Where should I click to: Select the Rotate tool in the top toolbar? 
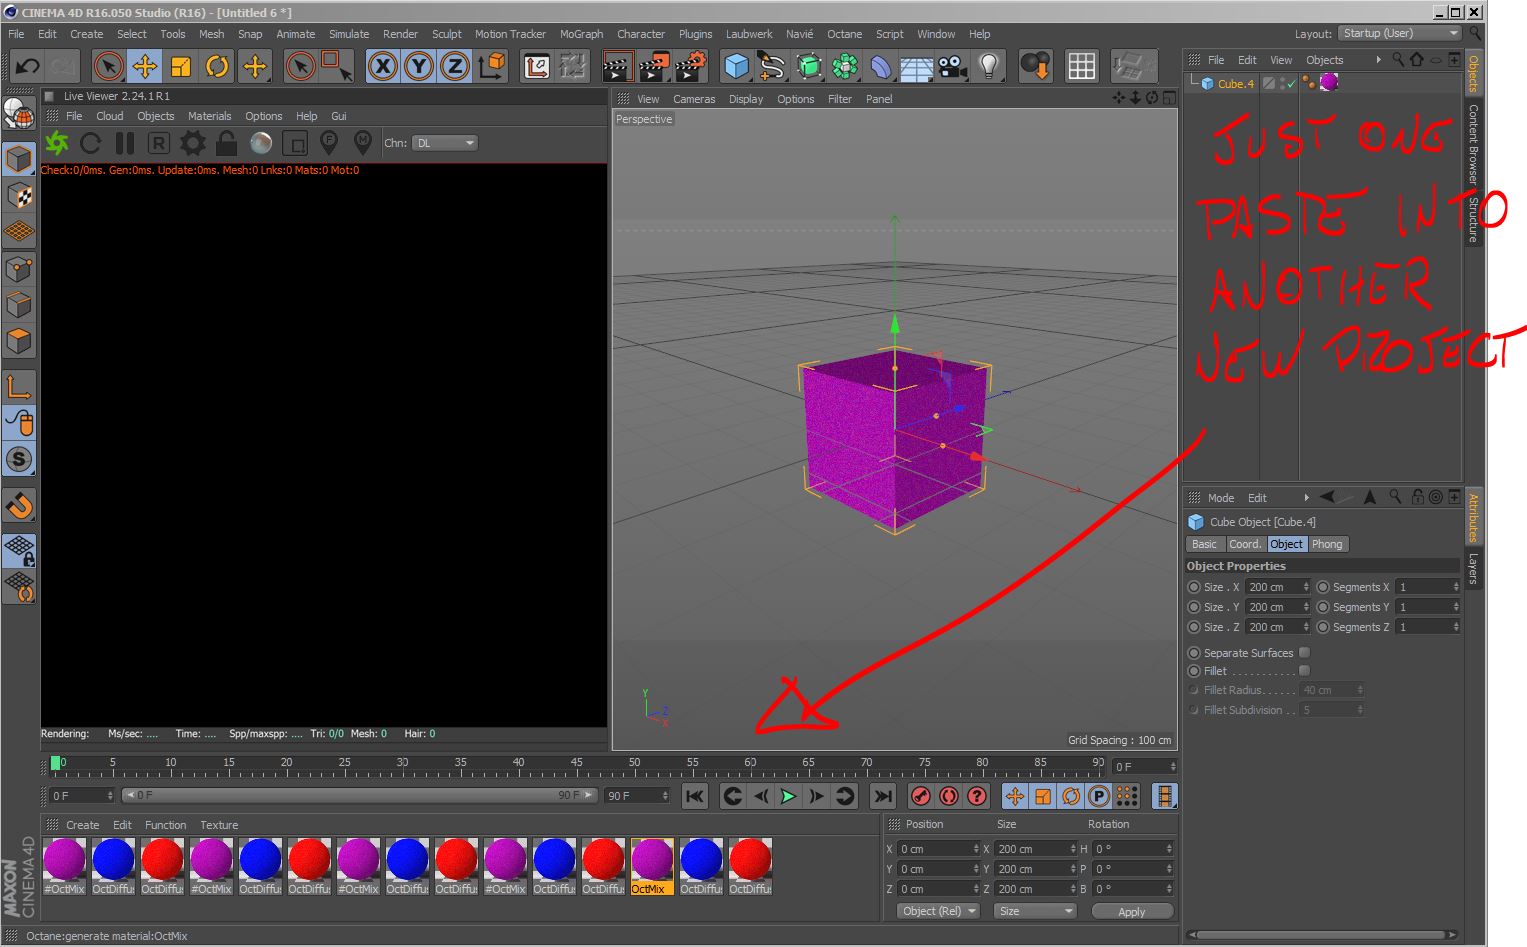tap(216, 67)
